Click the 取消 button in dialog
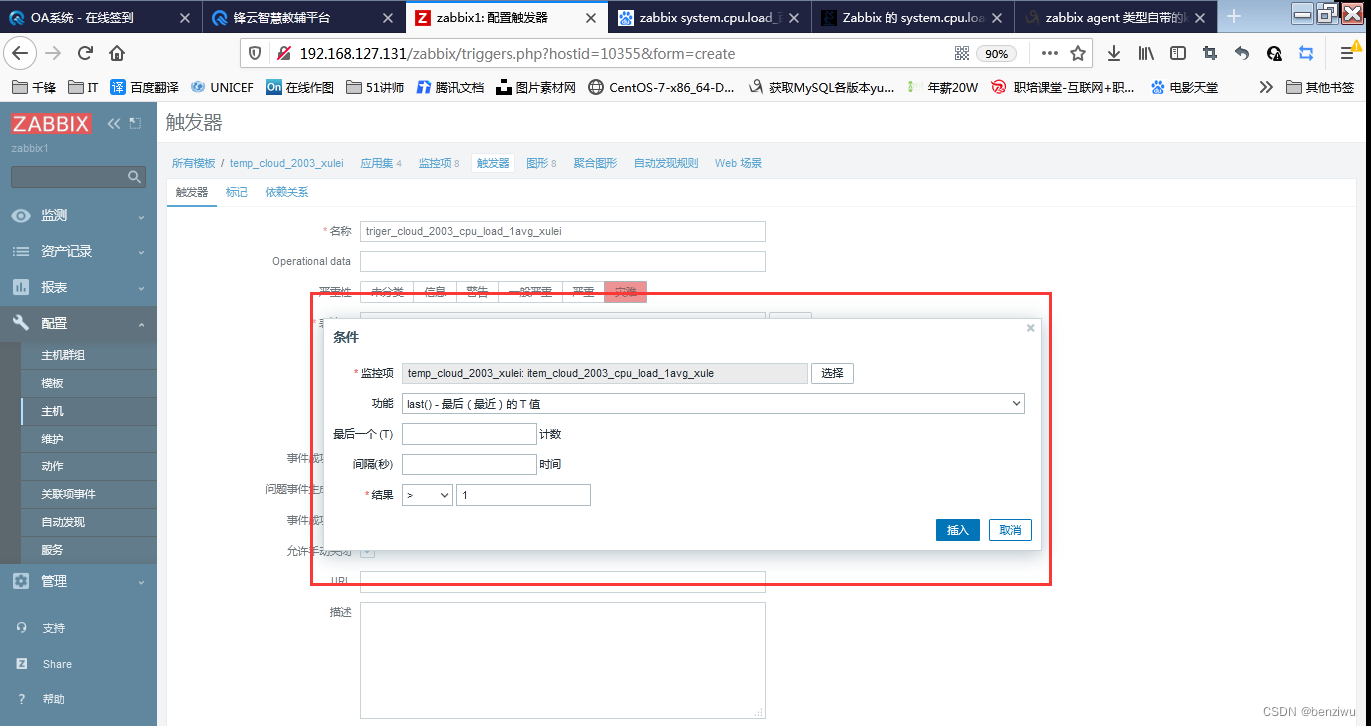 pyautogui.click(x=1010, y=530)
